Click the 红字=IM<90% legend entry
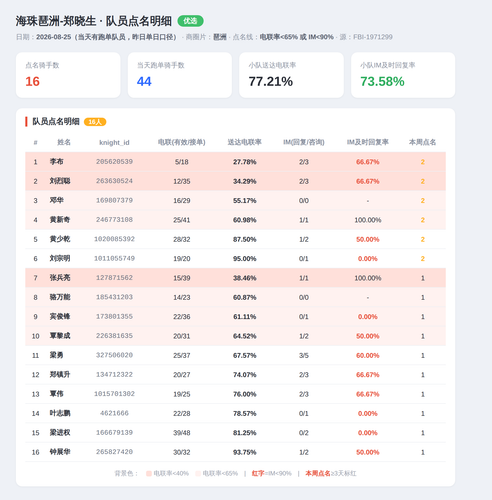 (271, 473)
